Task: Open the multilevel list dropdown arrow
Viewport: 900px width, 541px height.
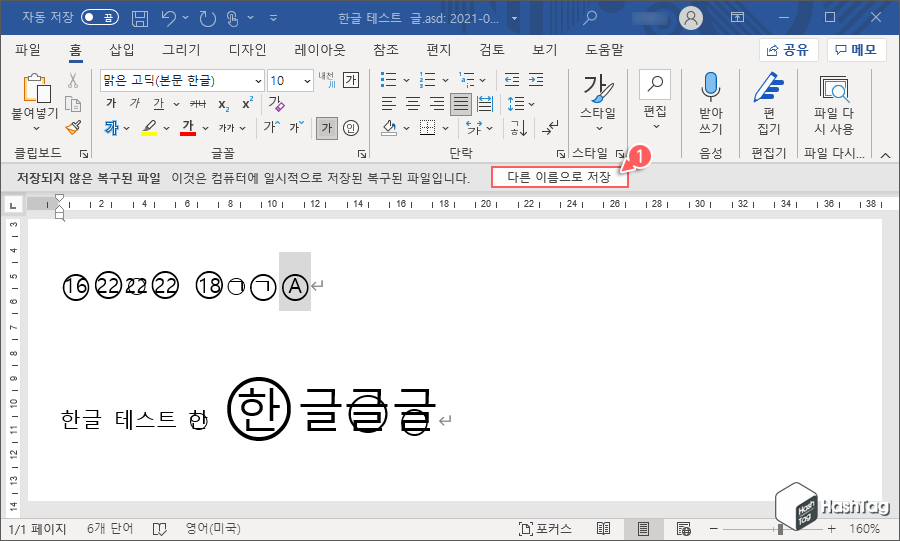Action: click(483, 80)
